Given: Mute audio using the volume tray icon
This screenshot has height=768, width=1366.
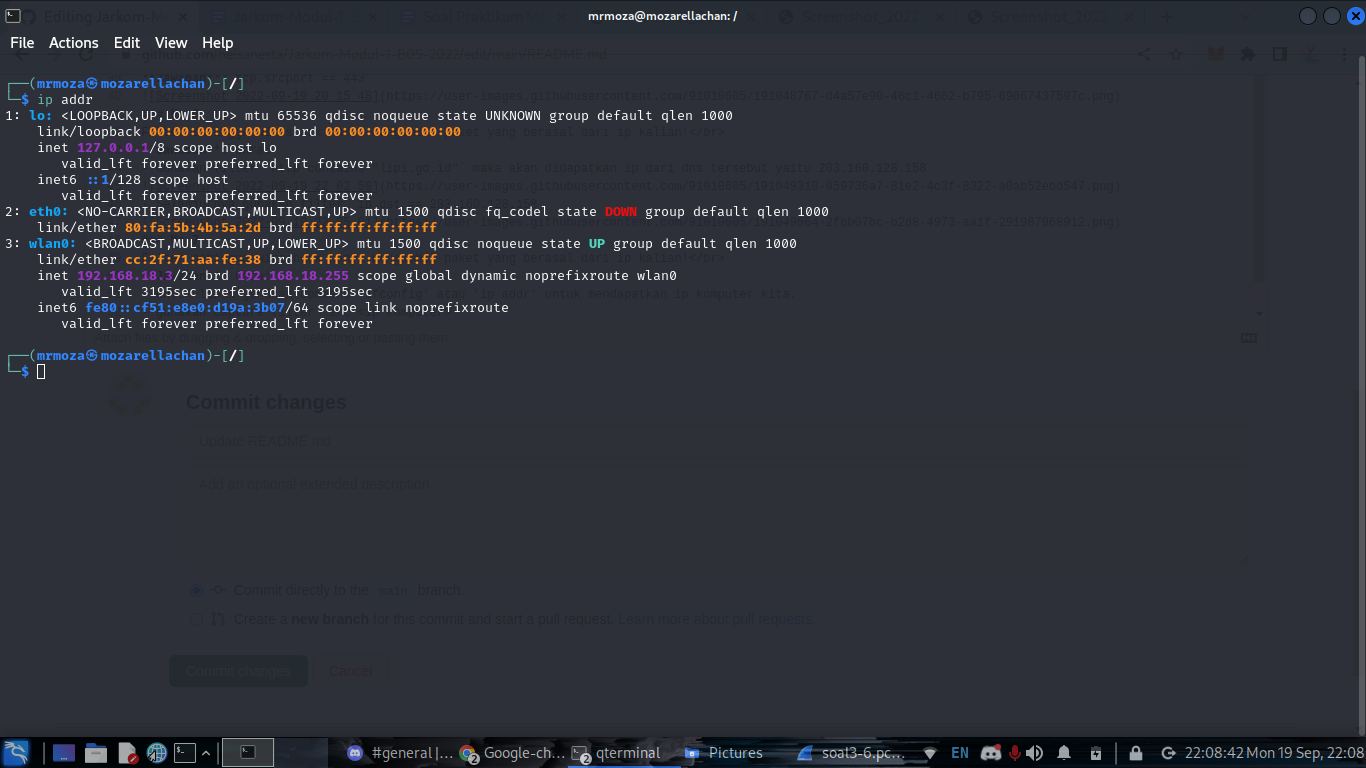Looking at the screenshot, I should (x=1034, y=753).
